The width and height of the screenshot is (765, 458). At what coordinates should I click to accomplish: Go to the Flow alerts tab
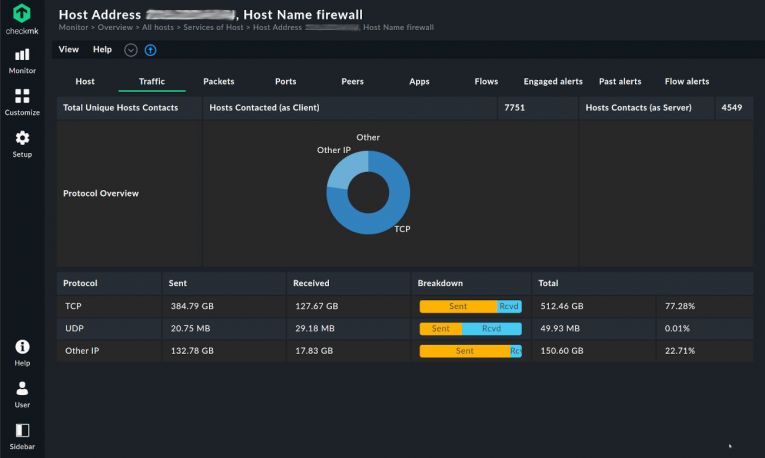[687, 81]
